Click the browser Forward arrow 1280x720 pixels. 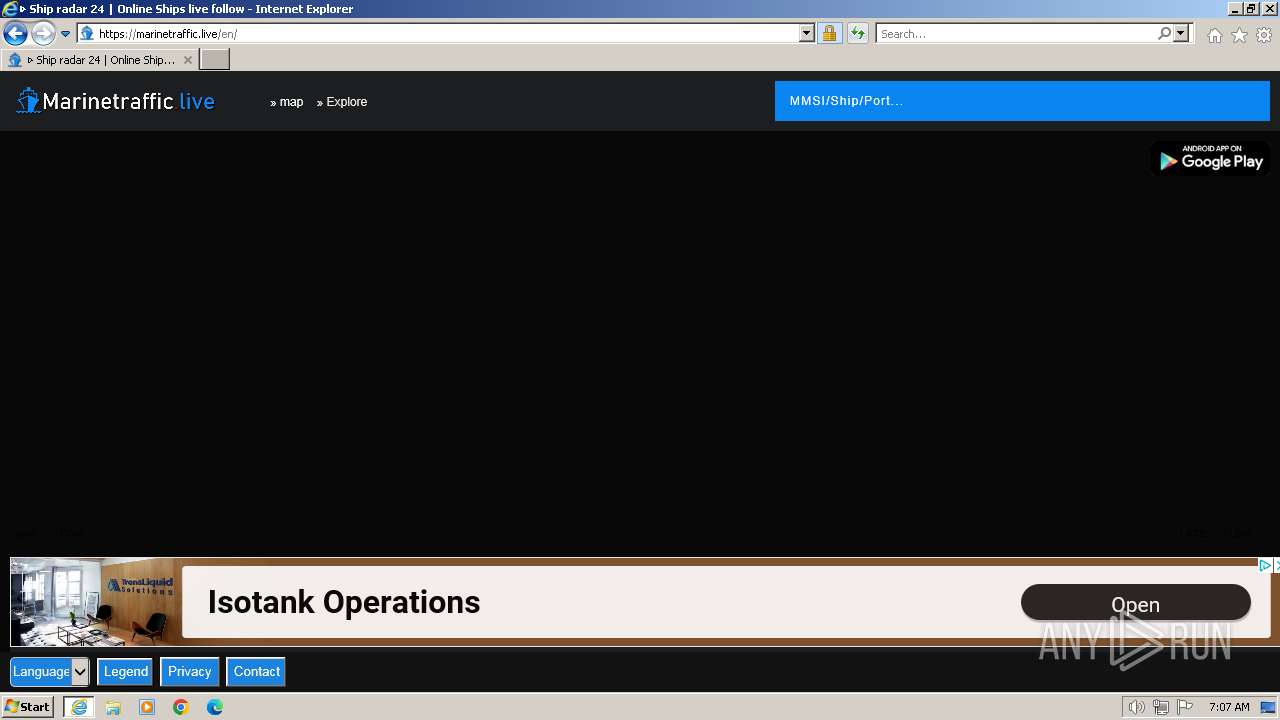(x=42, y=33)
